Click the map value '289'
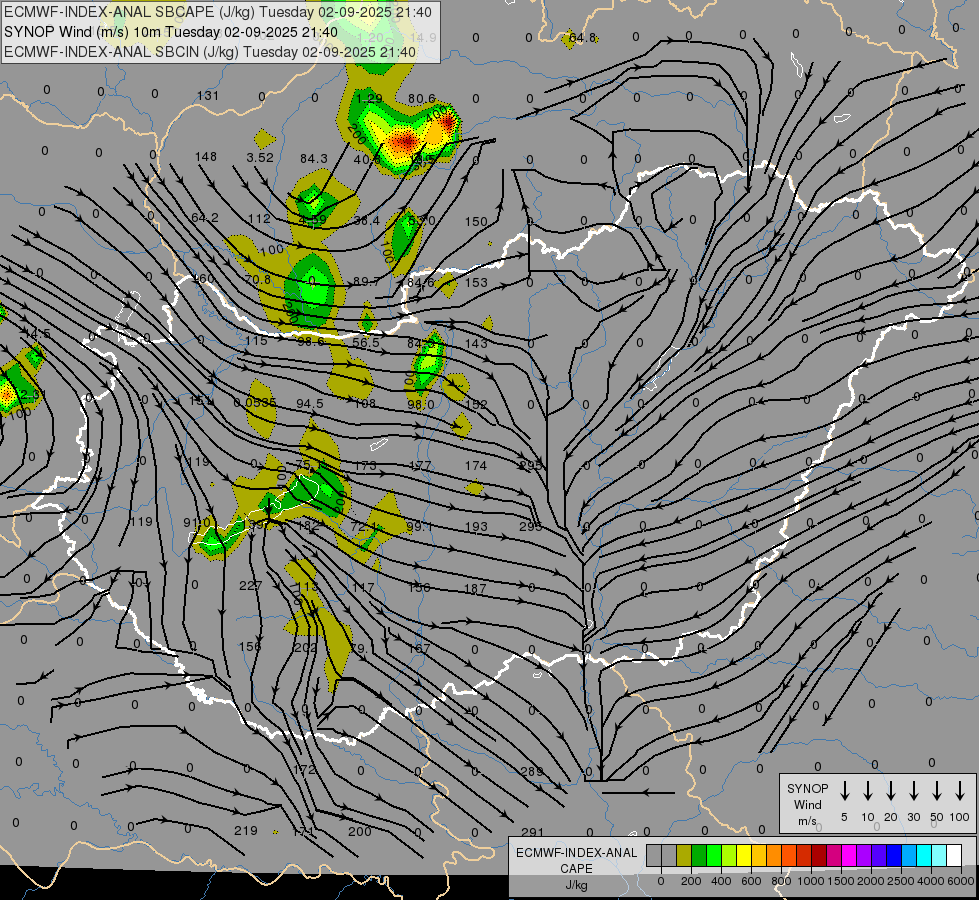979x900 pixels. coord(532,771)
